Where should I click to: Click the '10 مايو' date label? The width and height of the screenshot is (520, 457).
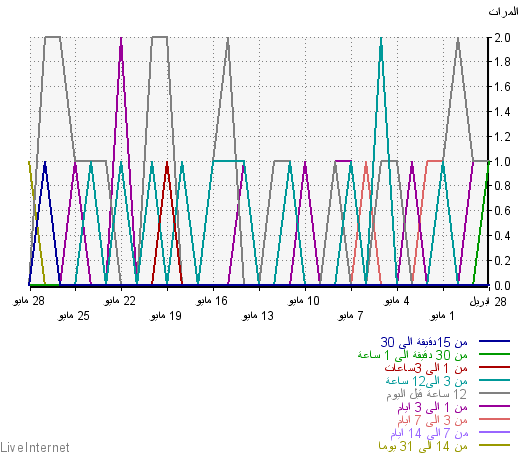(x=304, y=301)
